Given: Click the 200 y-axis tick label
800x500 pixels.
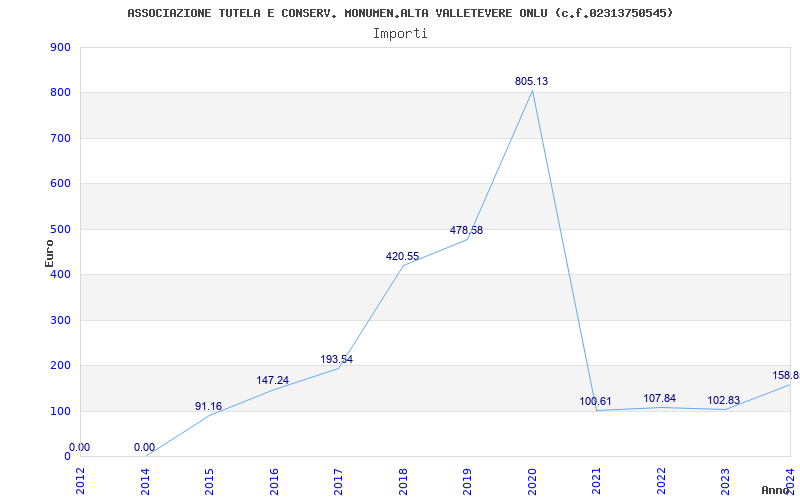Looking at the screenshot, I should (x=60, y=366).
